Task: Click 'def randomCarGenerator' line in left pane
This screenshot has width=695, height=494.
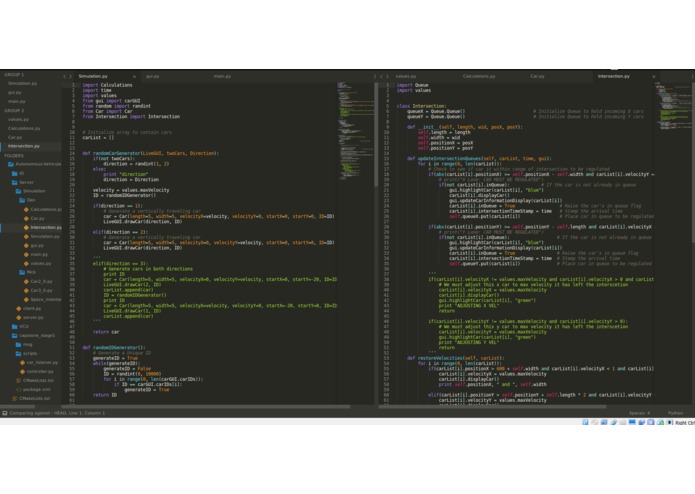Action: 150,153
